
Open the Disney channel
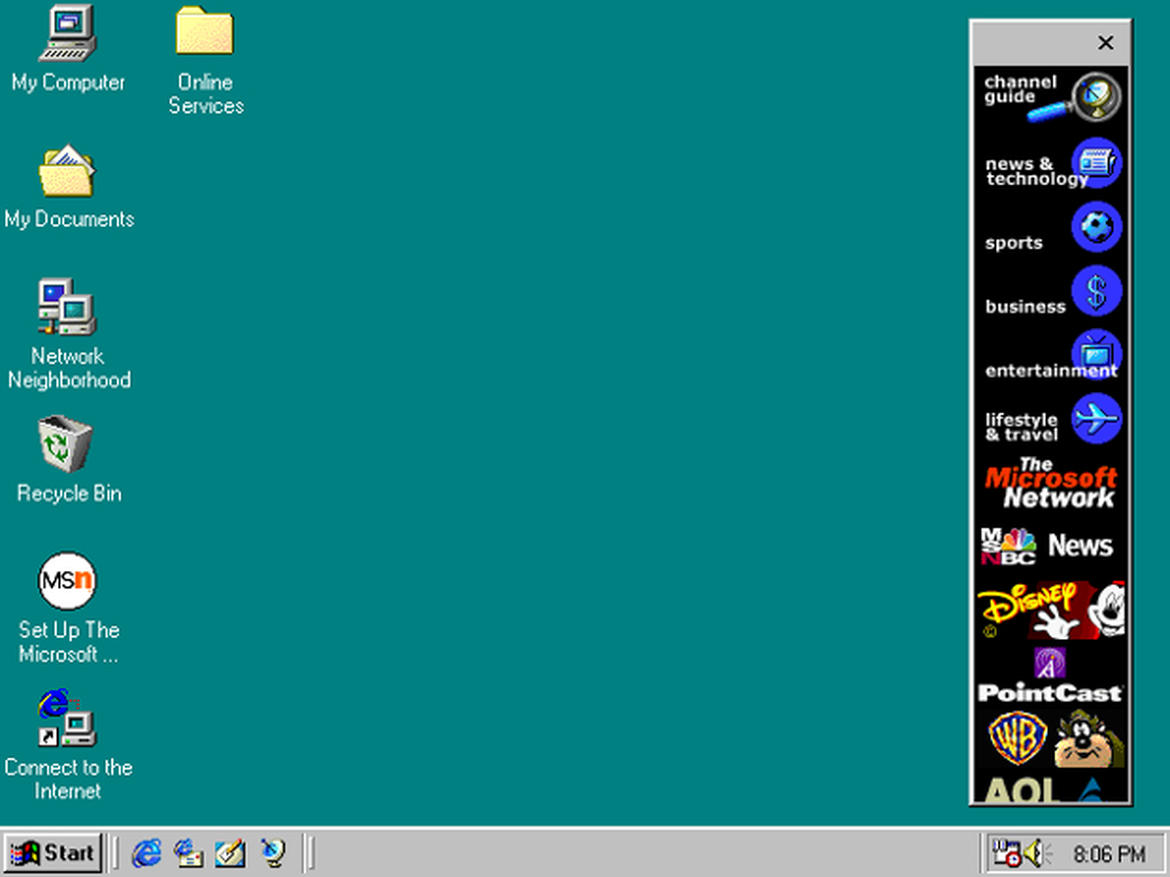pyautogui.click(x=1051, y=607)
